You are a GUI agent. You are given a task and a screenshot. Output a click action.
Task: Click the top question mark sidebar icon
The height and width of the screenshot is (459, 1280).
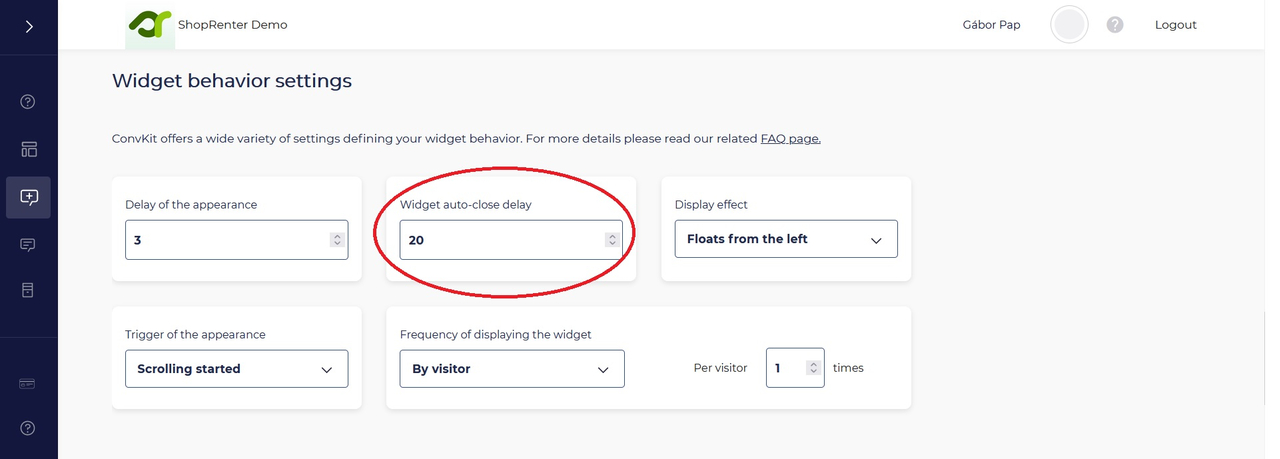pos(28,101)
